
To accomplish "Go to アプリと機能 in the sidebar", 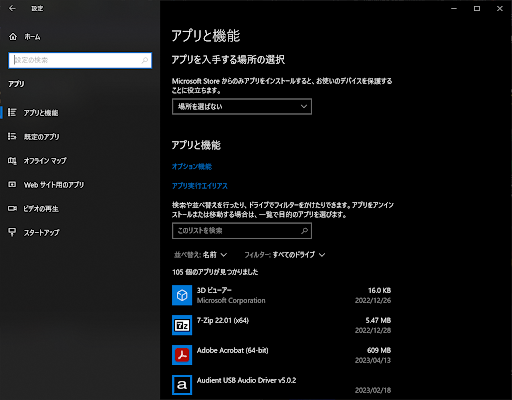I will point(41,113).
